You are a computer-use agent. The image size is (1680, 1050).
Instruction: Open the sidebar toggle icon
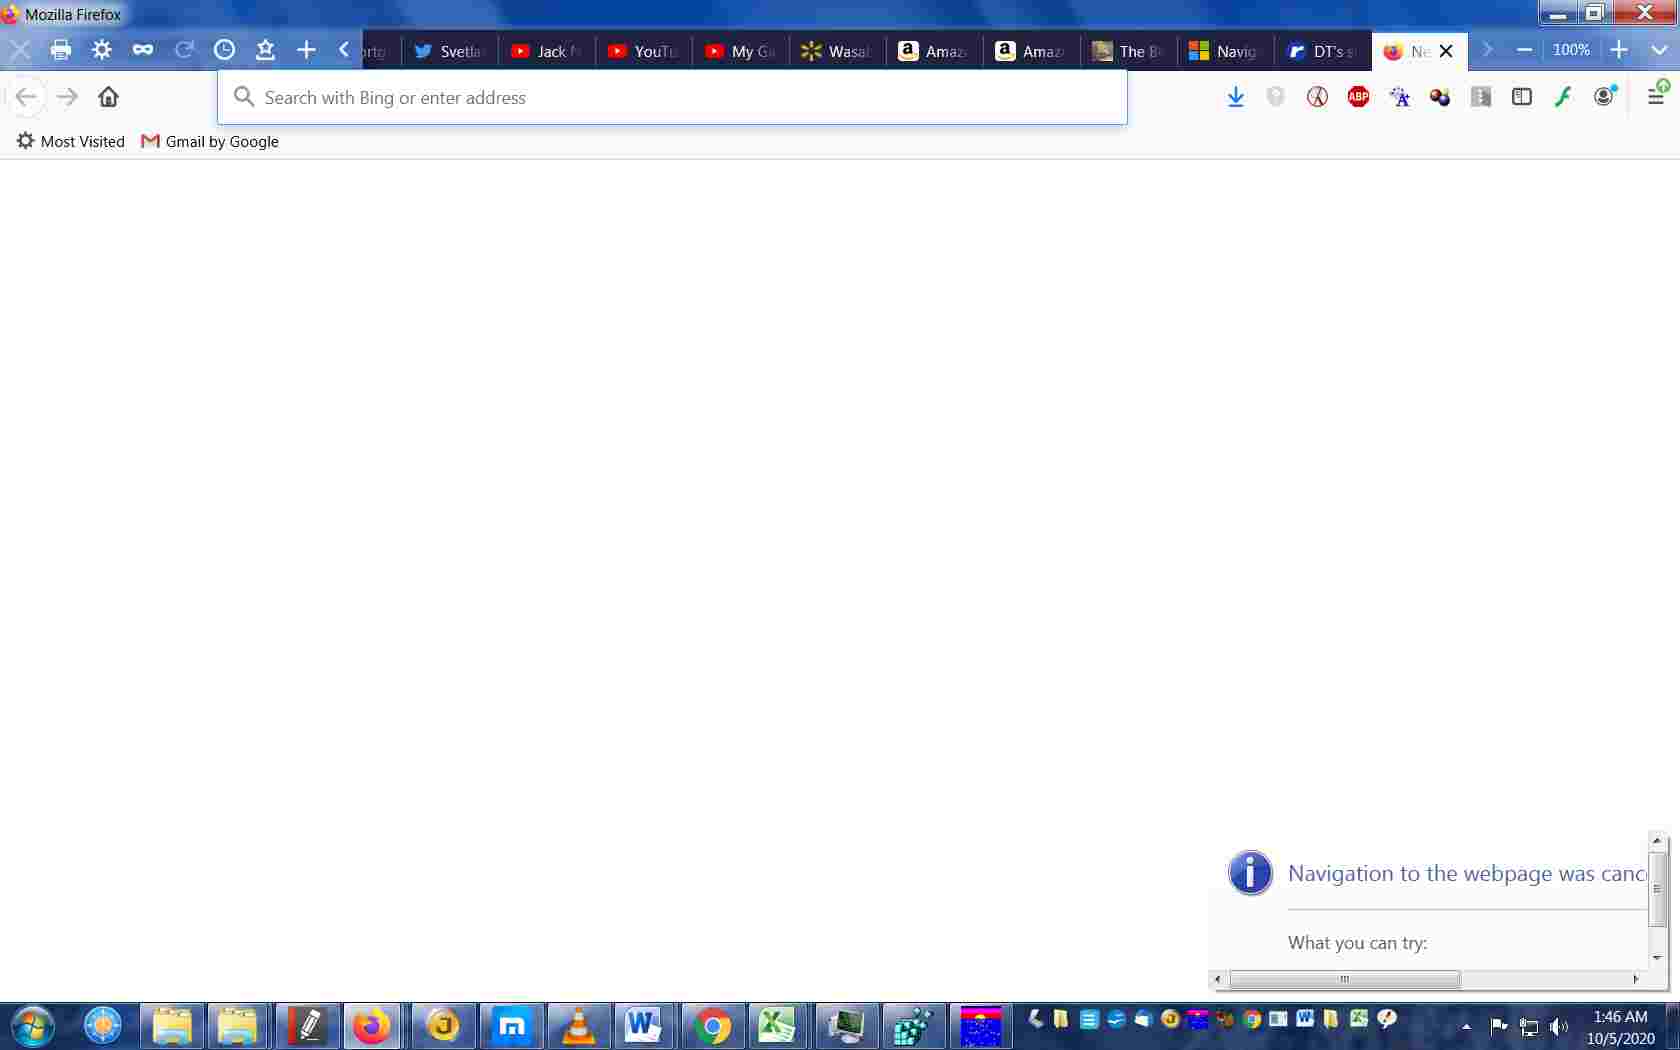[x=1522, y=97]
